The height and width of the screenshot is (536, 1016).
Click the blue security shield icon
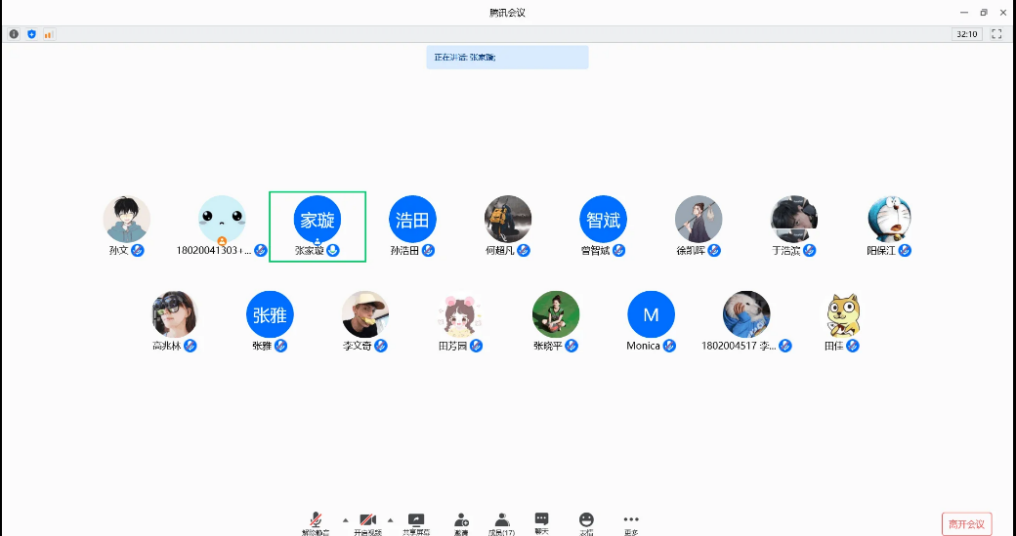pos(31,34)
